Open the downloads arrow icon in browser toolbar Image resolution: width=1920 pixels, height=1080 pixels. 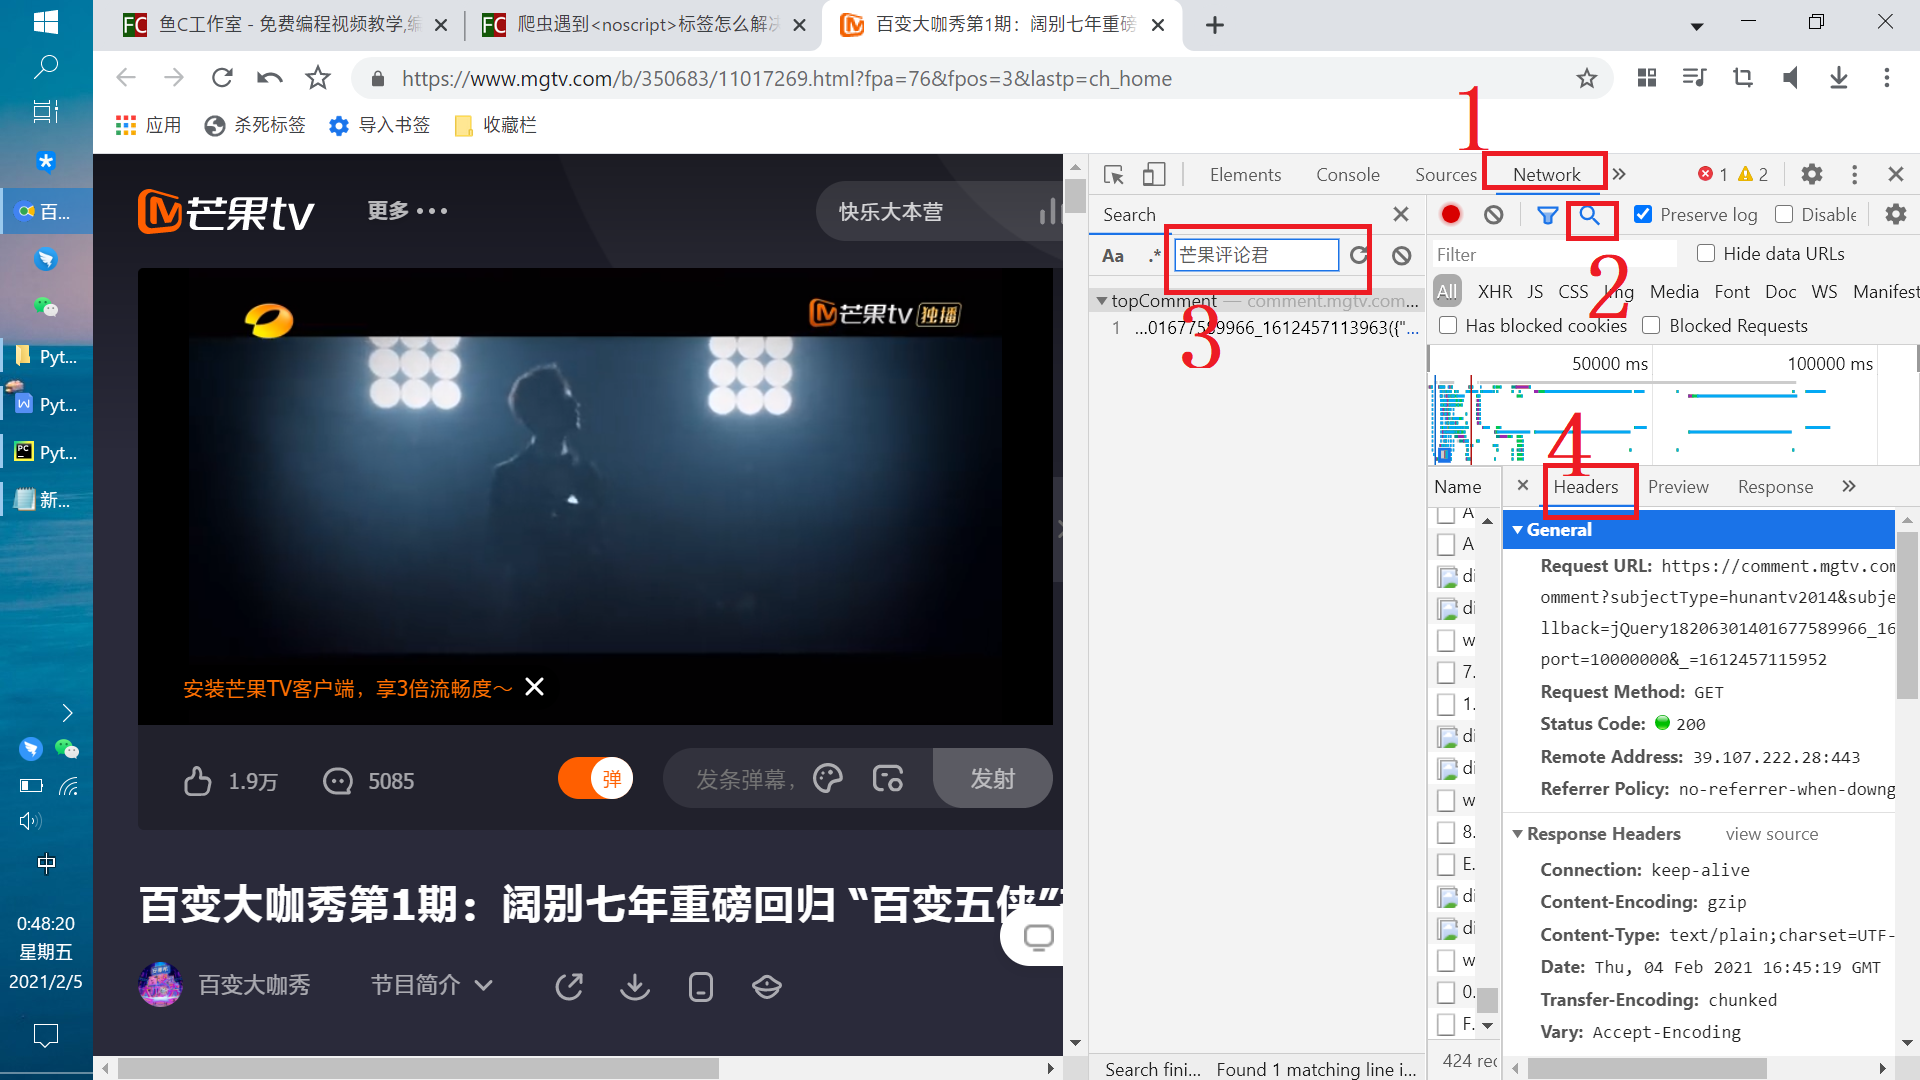coord(1839,78)
